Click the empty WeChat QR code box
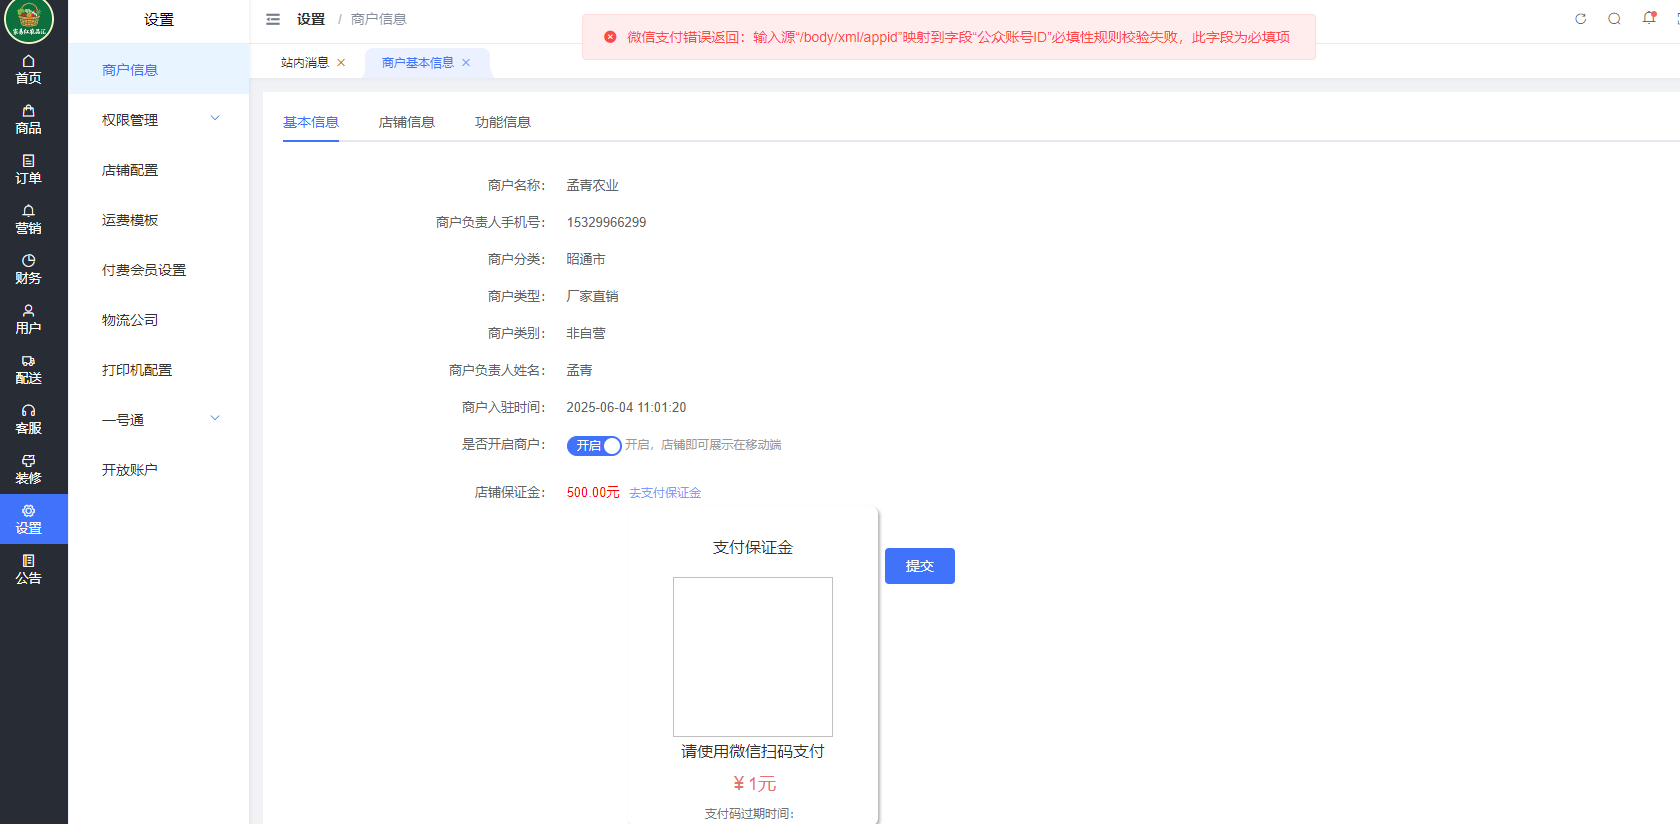This screenshot has width=1680, height=824. (753, 657)
